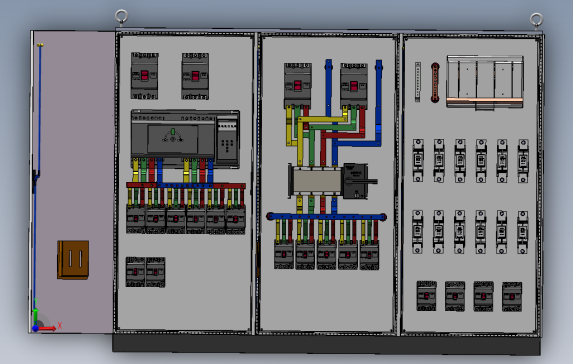Select the transparent covered enclosure at the top right

[485, 82]
